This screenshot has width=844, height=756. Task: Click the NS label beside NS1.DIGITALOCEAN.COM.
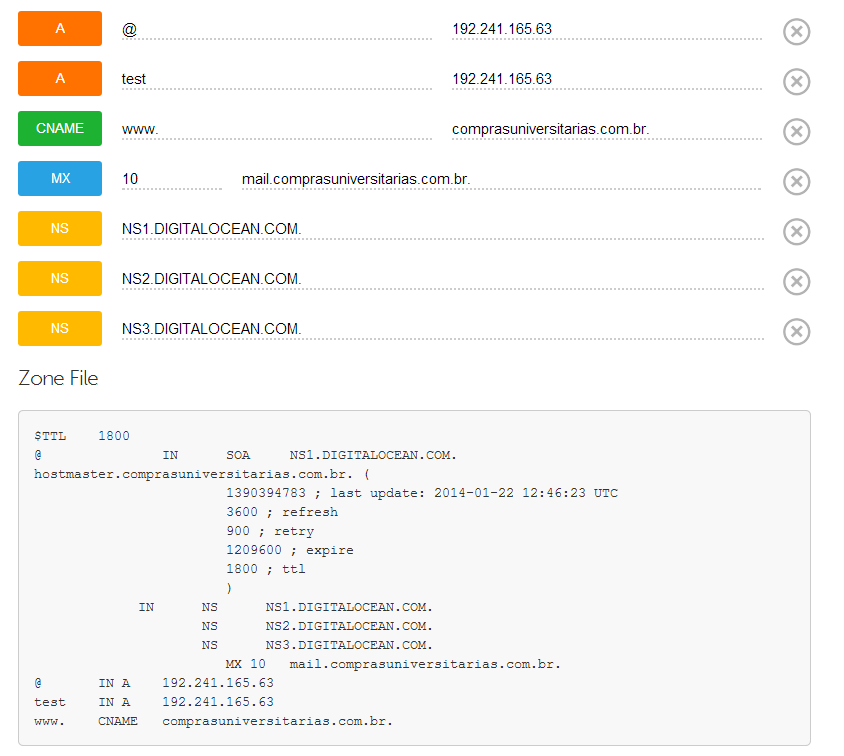pos(60,229)
